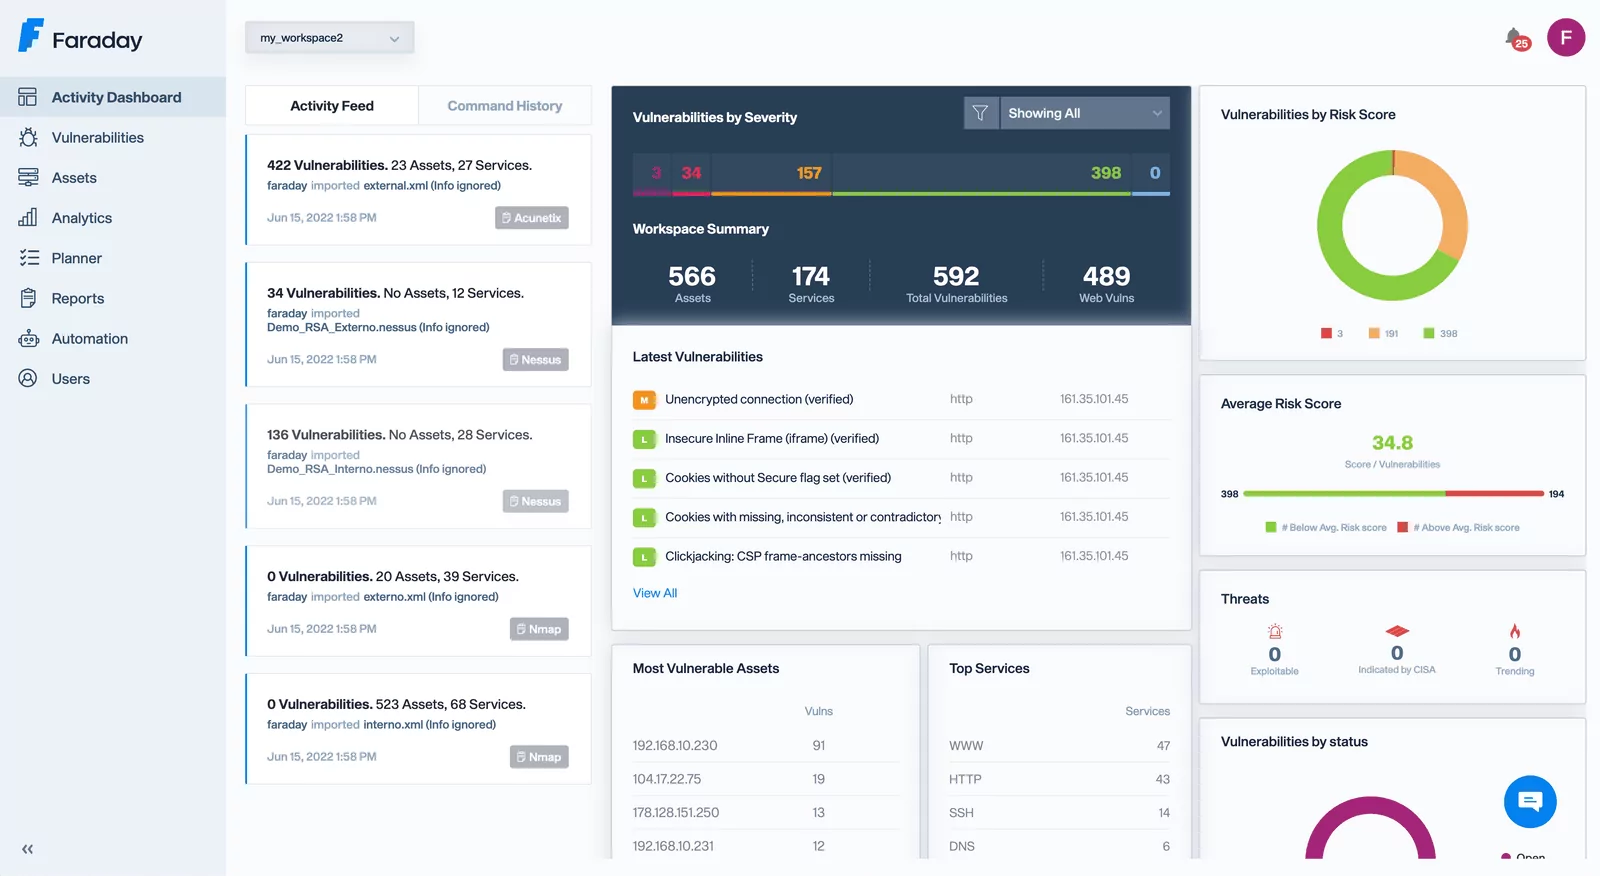The image size is (1600, 876).
Task: Open the Planner checklist icon
Action: (x=28, y=258)
